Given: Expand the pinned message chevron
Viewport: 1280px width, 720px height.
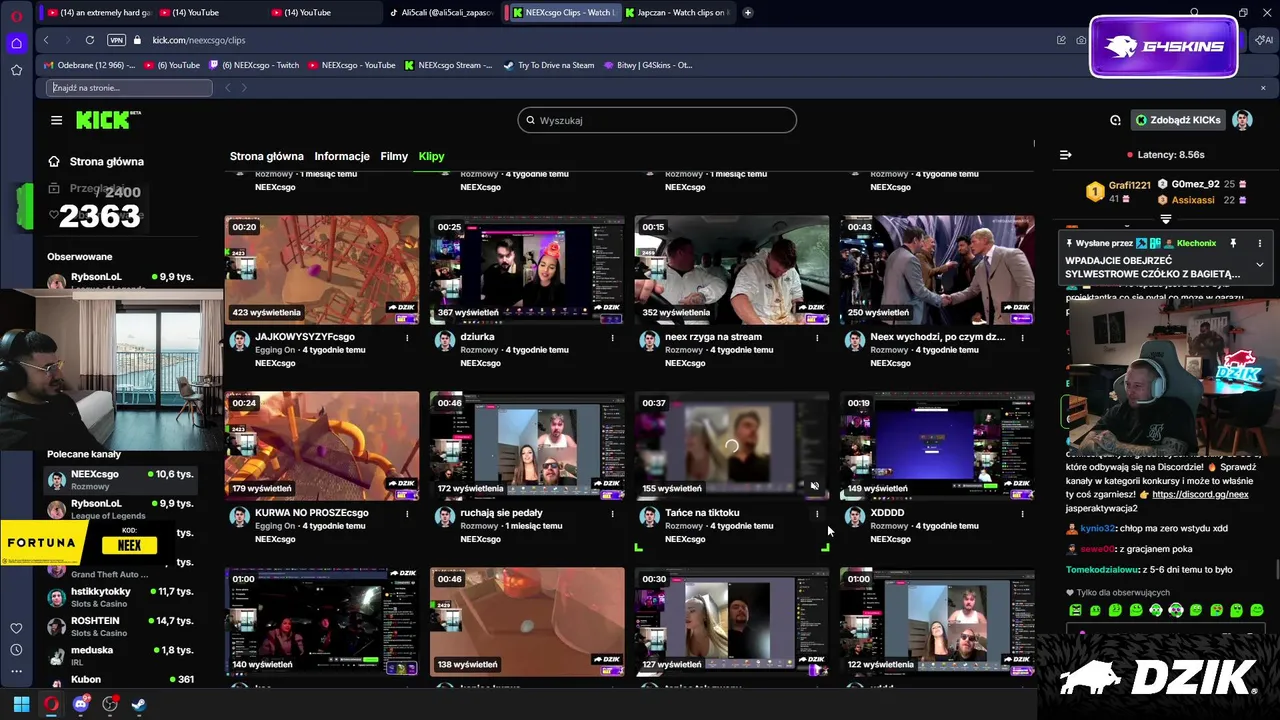Looking at the screenshot, I should (x=1259, y=265).
